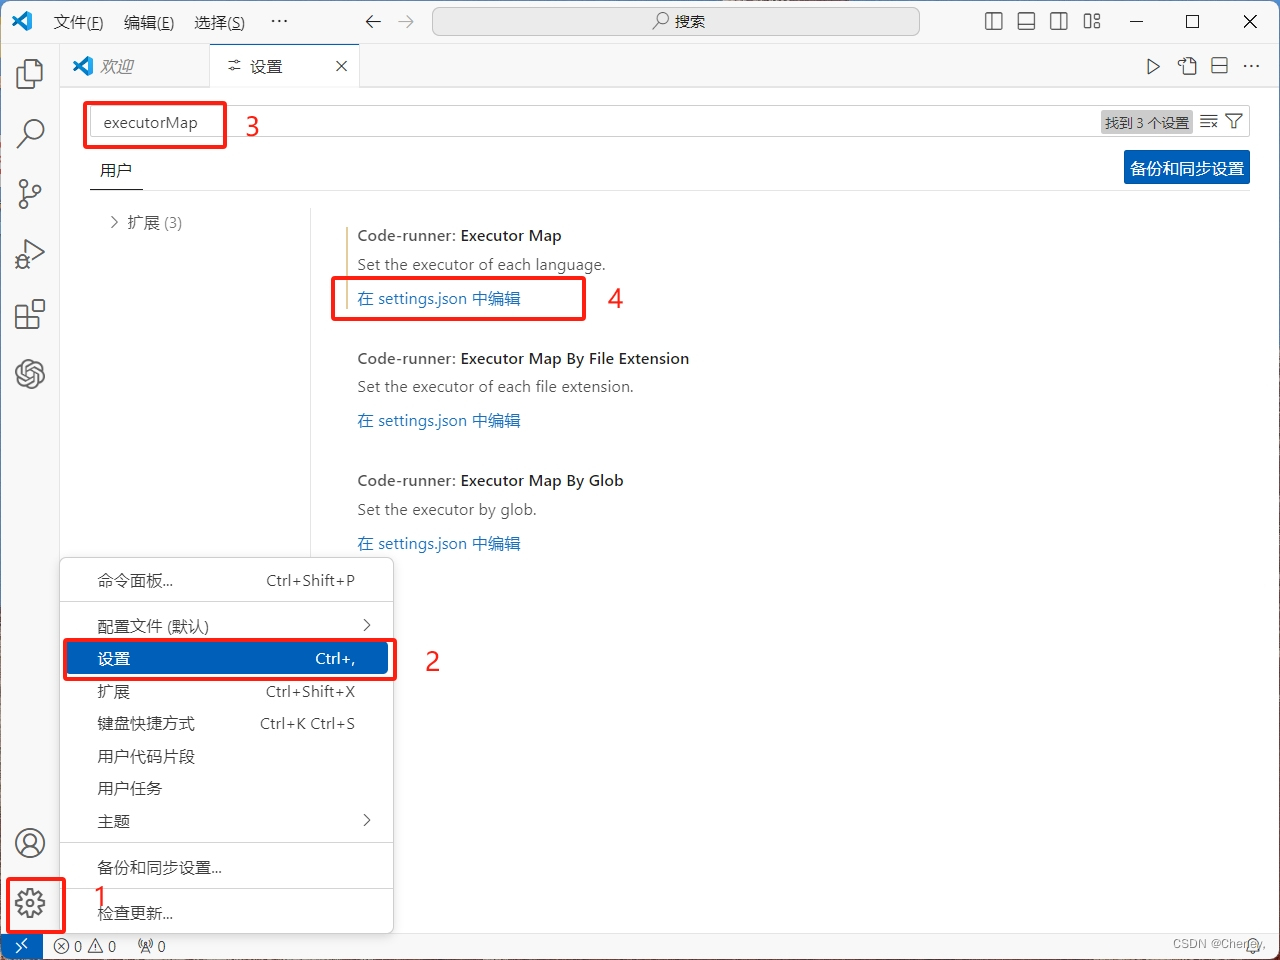1280x960 pixels.
Task: Clear the settings search input icon
Action: [x=1209, y=122]
